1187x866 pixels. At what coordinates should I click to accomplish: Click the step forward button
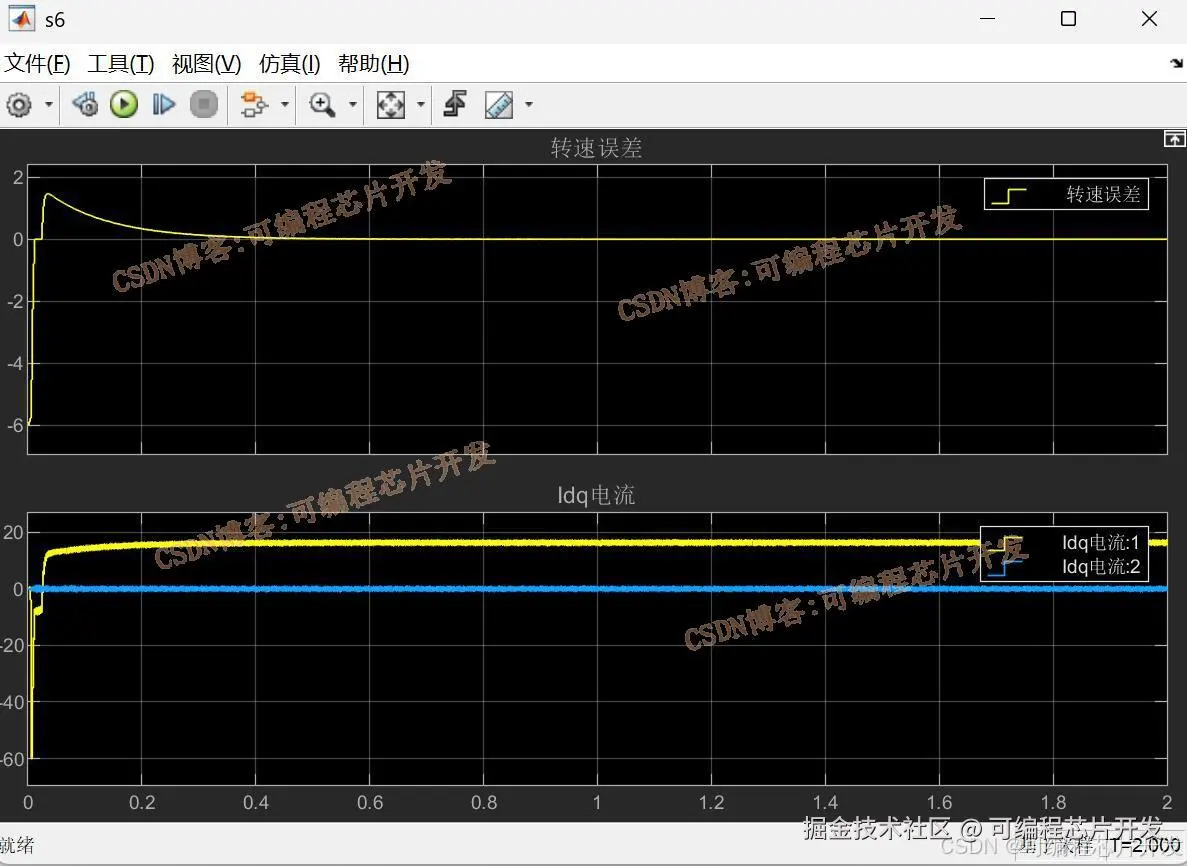tap(164, 104)
